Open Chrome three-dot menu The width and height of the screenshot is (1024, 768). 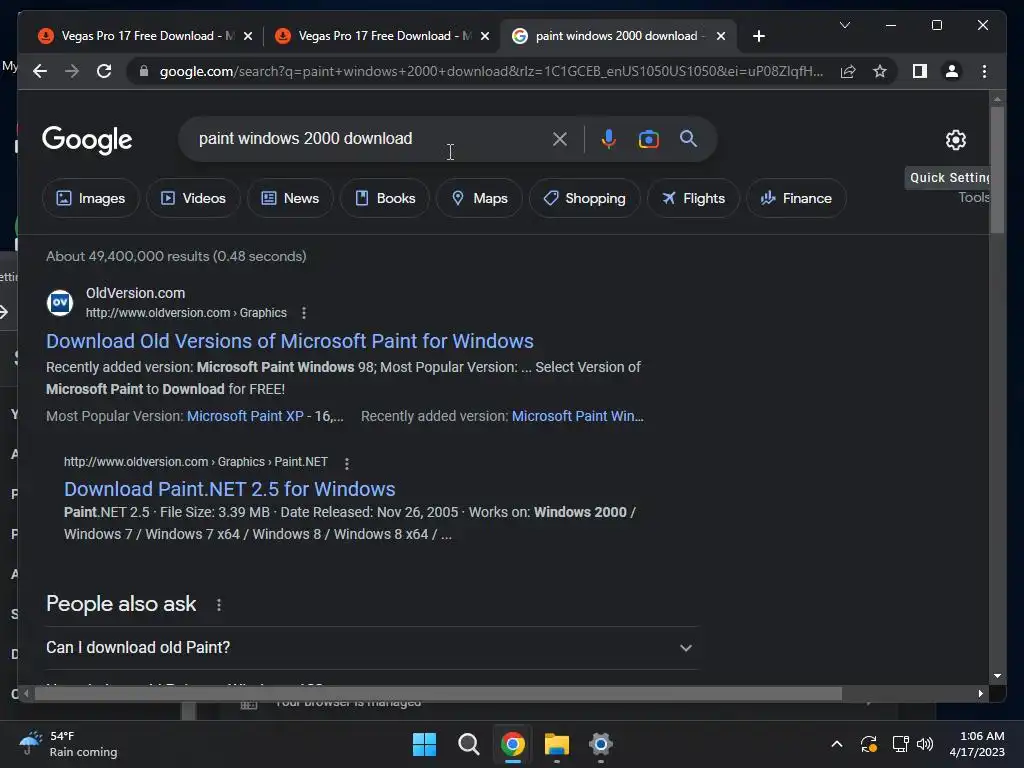pos(984,71)
